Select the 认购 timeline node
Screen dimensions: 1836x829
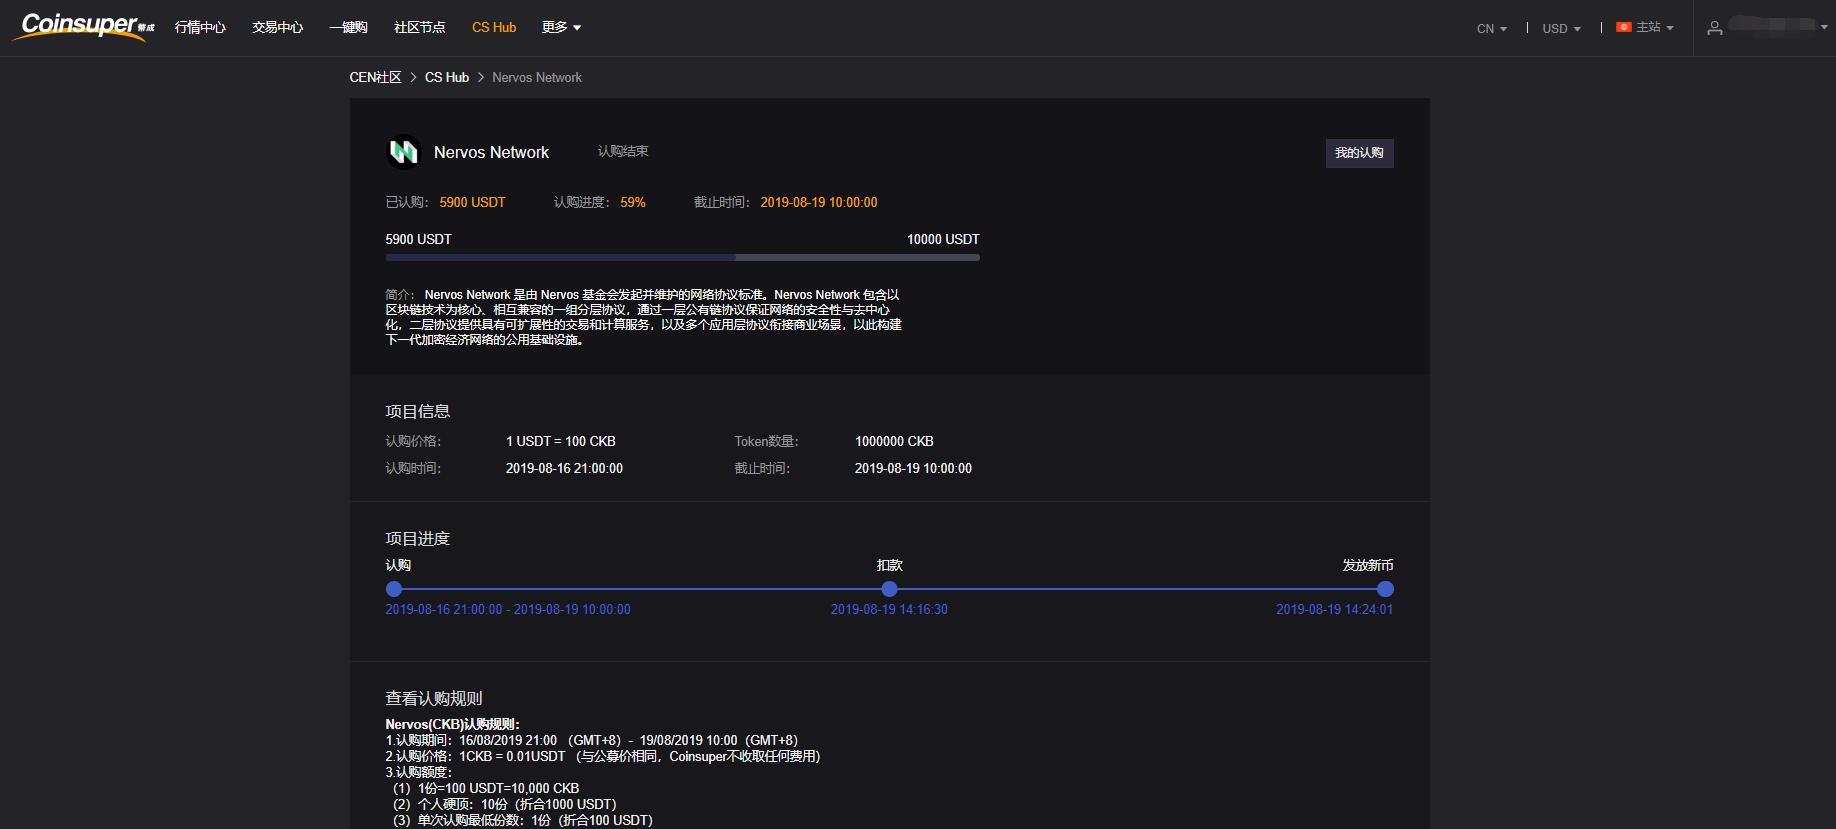[394, 589]
